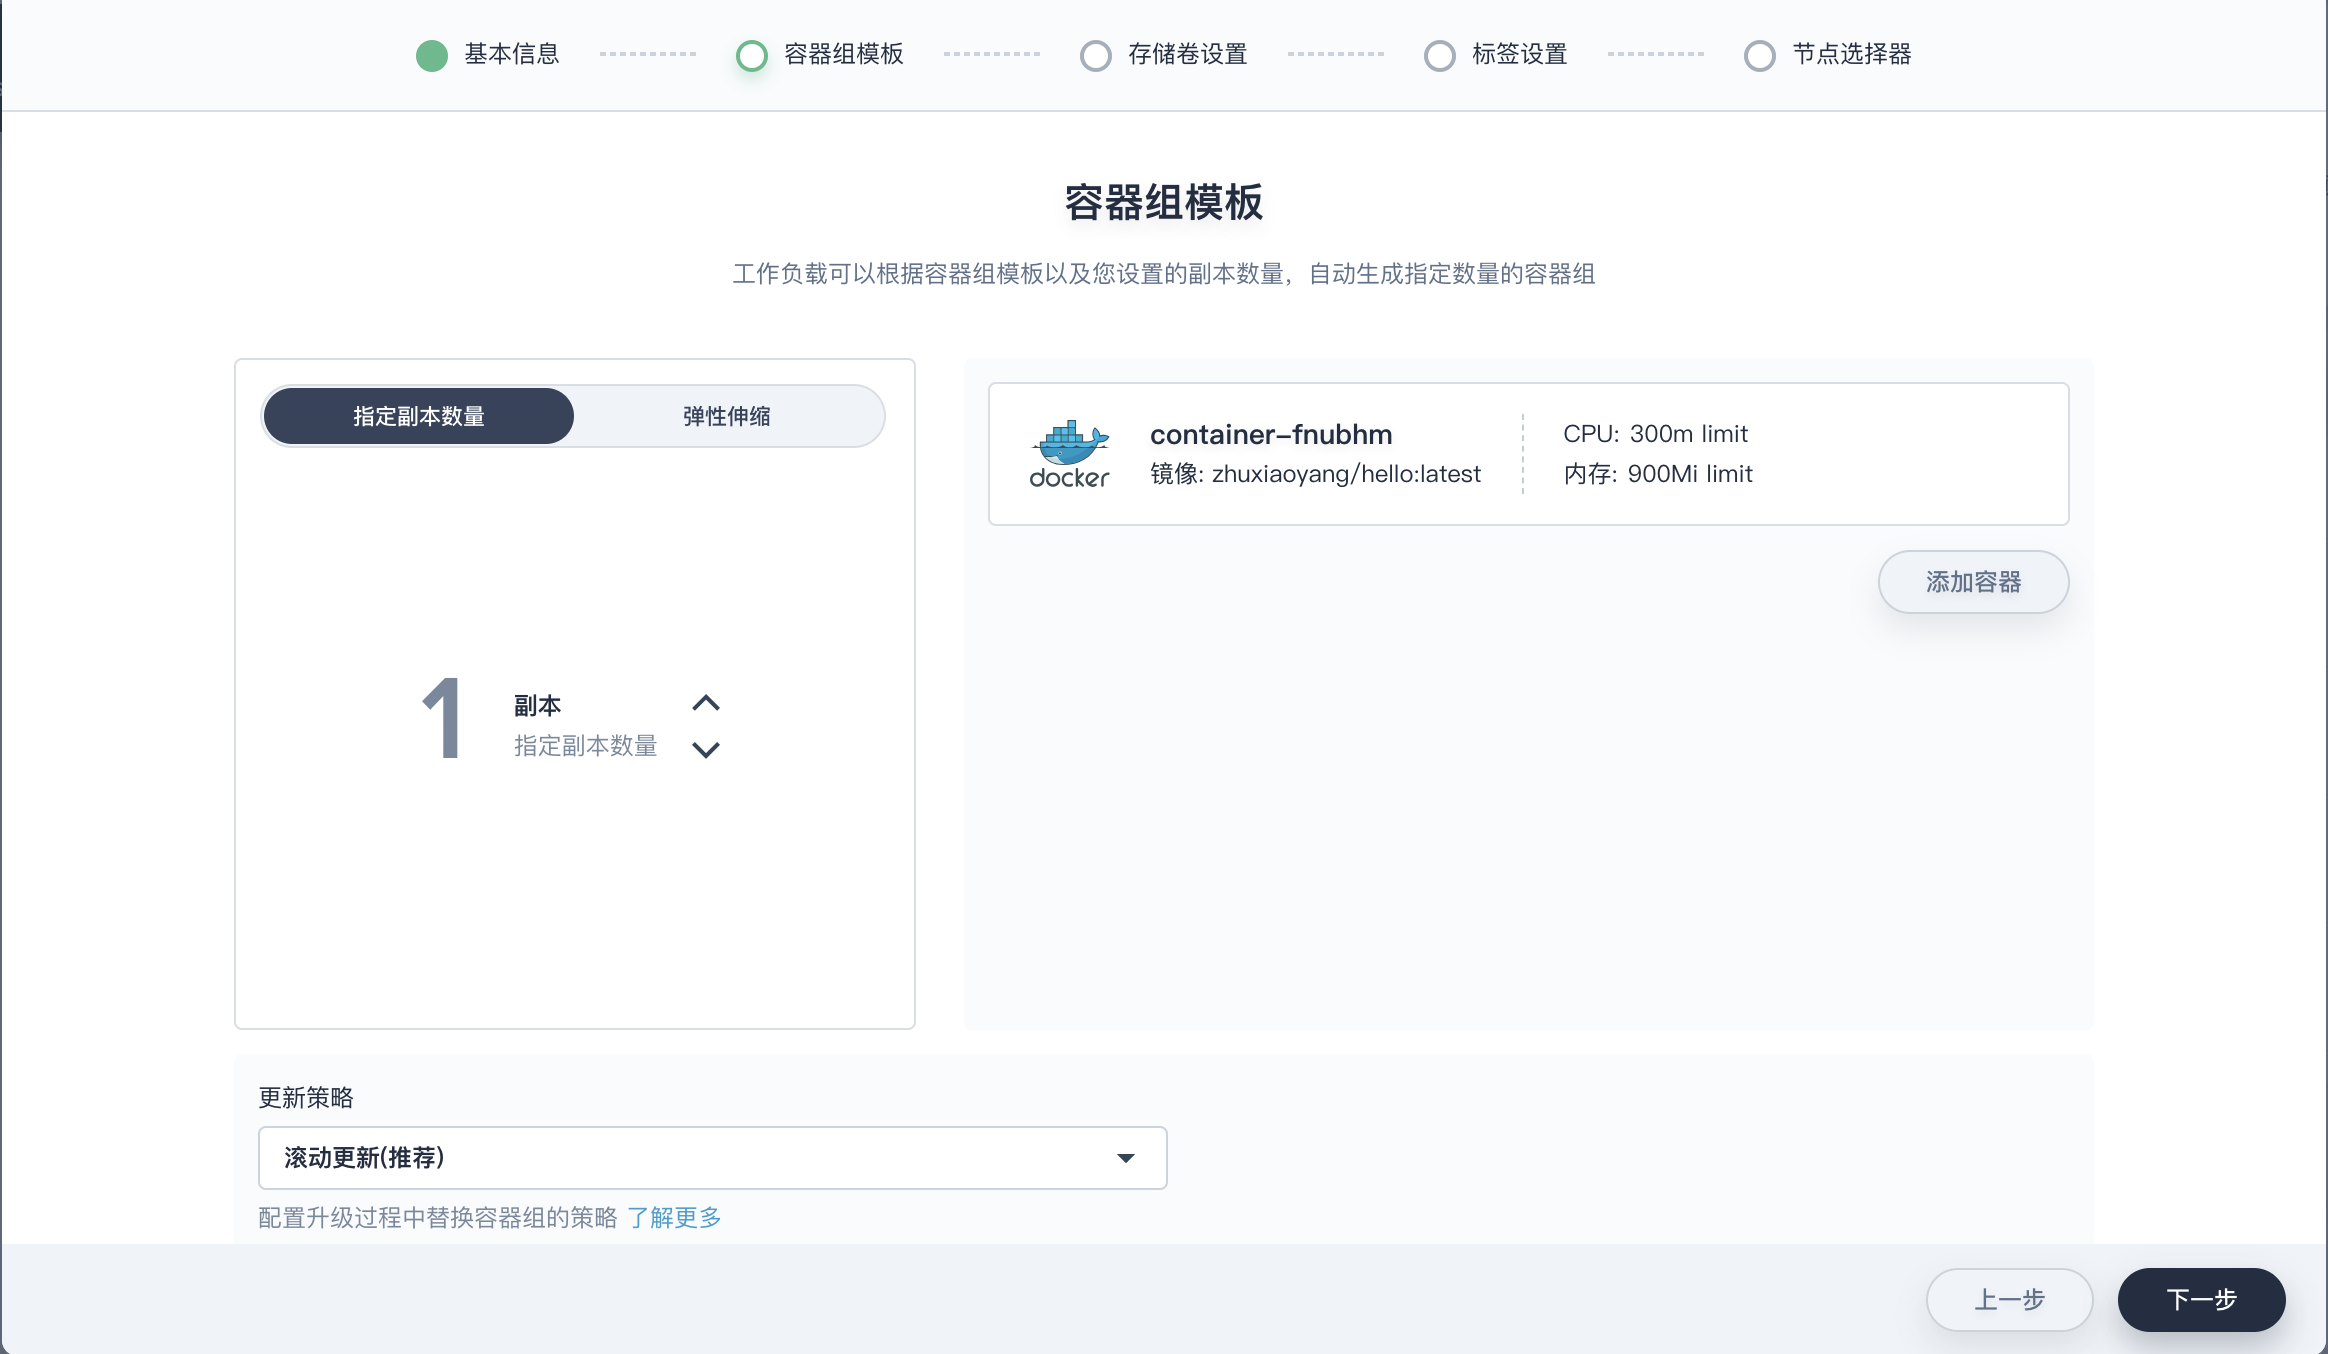Click the 添加容器 button
This screenshot has width=2328, height=1354.
click(x=1973, y=581)
